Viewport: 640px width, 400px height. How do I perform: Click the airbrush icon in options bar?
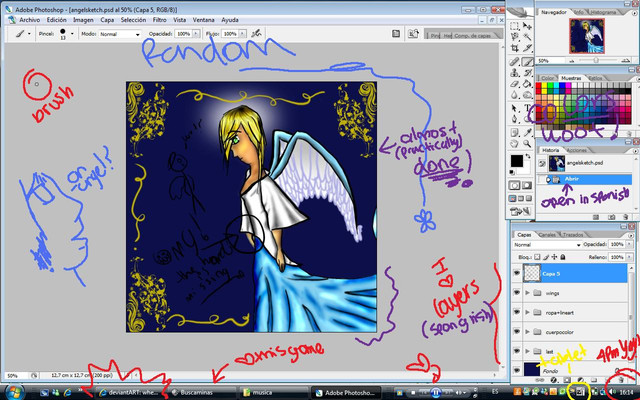[256, 34]
